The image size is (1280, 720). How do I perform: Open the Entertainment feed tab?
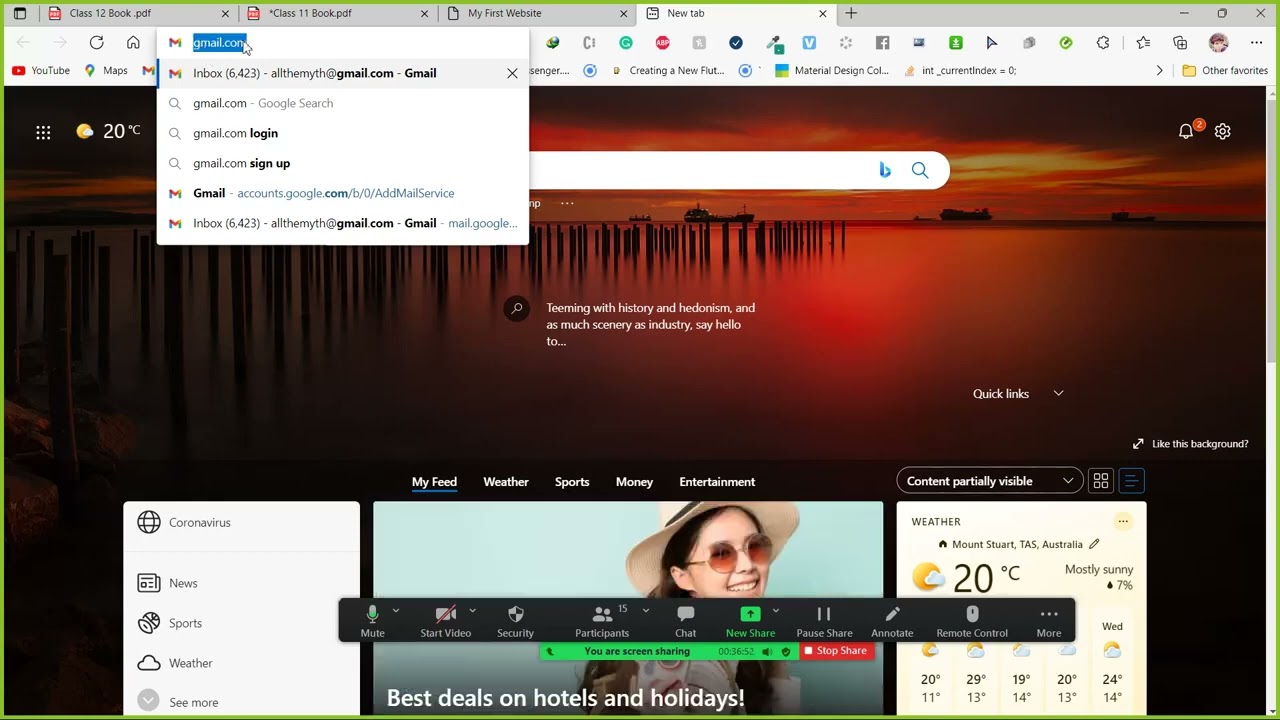tap(717, 482)
